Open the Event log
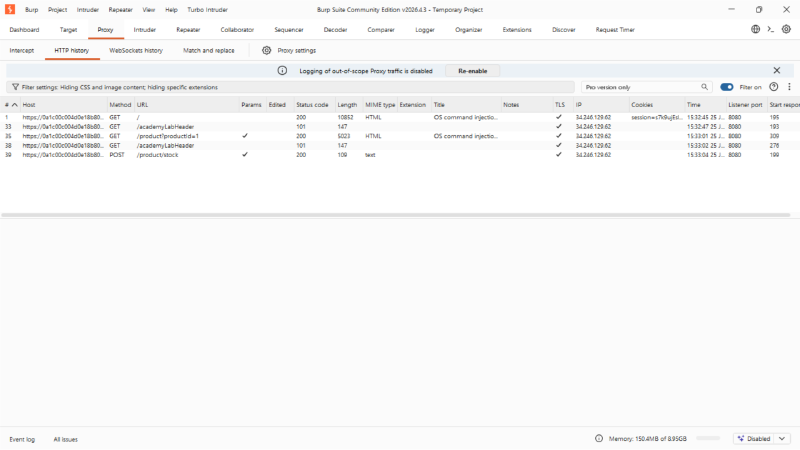This screenshot has height=450, width=800. coord(22,439)
